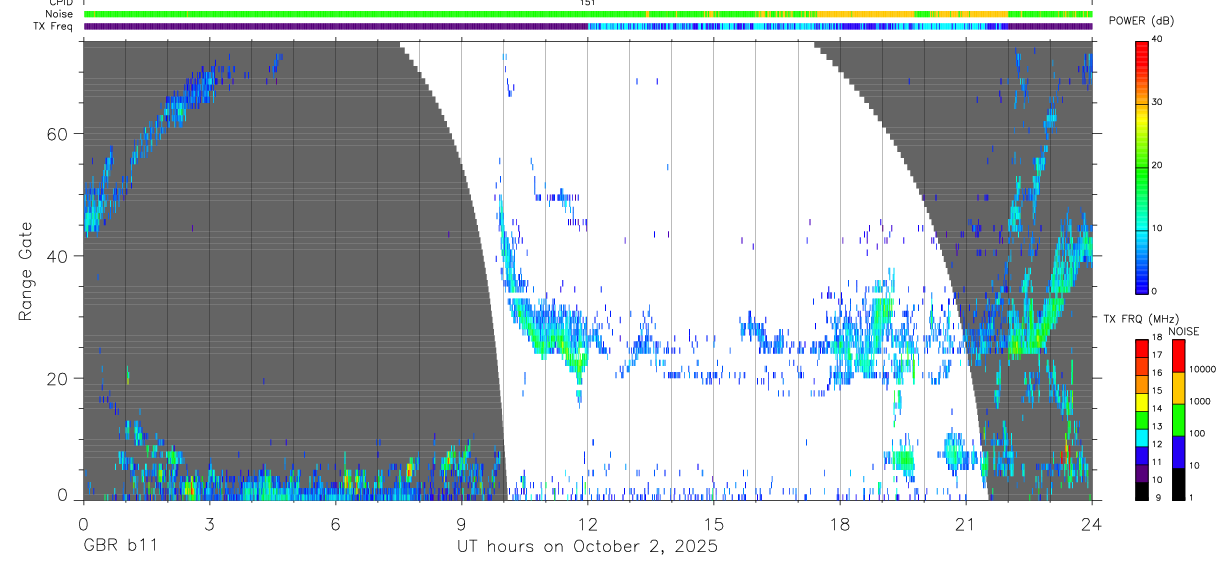The image size is (1228, 567).
Task: Click the 'Range Gate' y-axis label
Action: (x=27, y=272)
